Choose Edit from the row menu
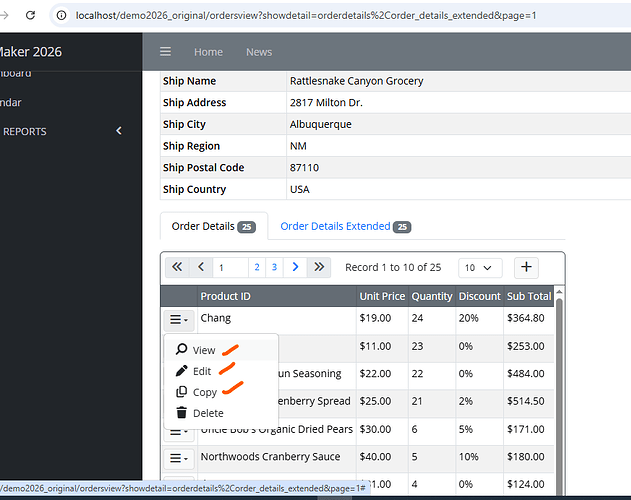631x500 pixels. 221,371
